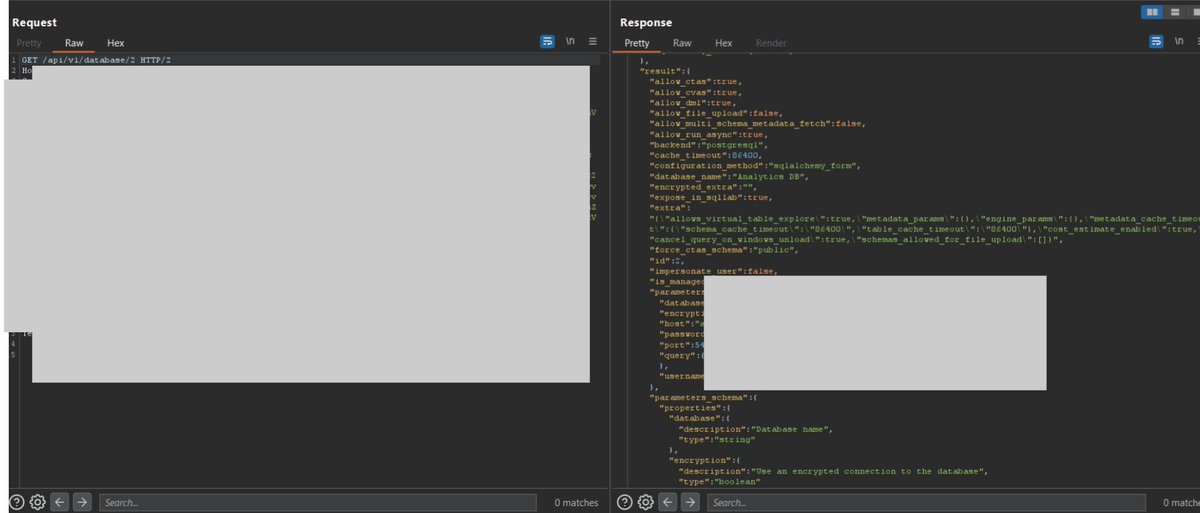This screenshot has height=513, width=1200.
Task: Go to next match in Response search
Action: coord(690,502)
